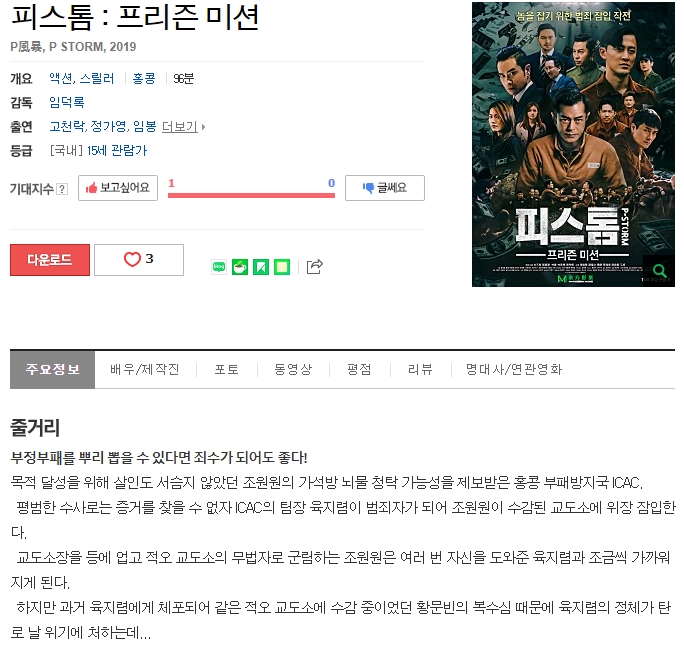Open the 기대지수 question mark help icon
684x645 pixels.
(62, 189)
